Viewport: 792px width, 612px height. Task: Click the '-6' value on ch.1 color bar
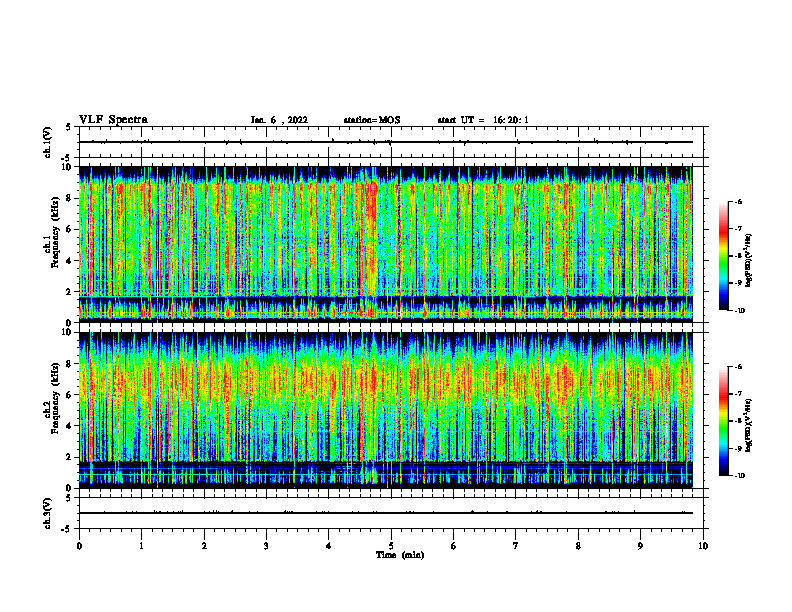pos(738,201)
